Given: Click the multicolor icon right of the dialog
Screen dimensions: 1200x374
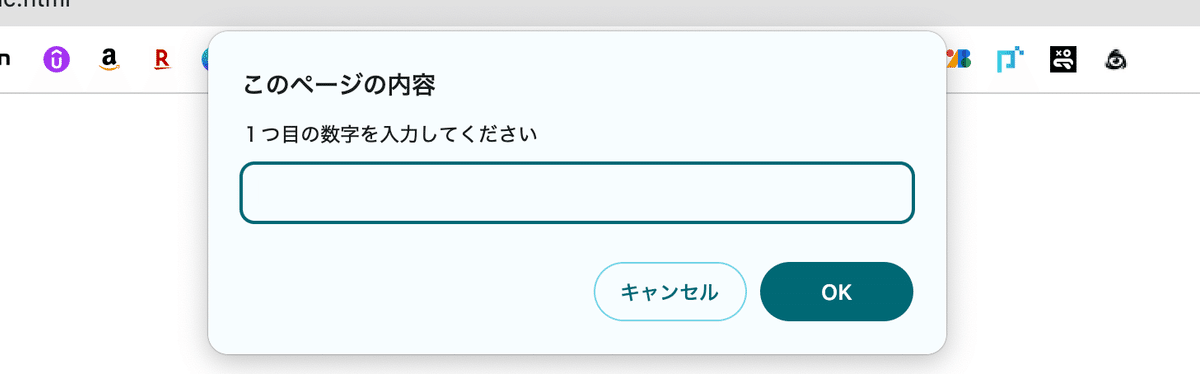Looking at the screenshot, I should 959,60.
